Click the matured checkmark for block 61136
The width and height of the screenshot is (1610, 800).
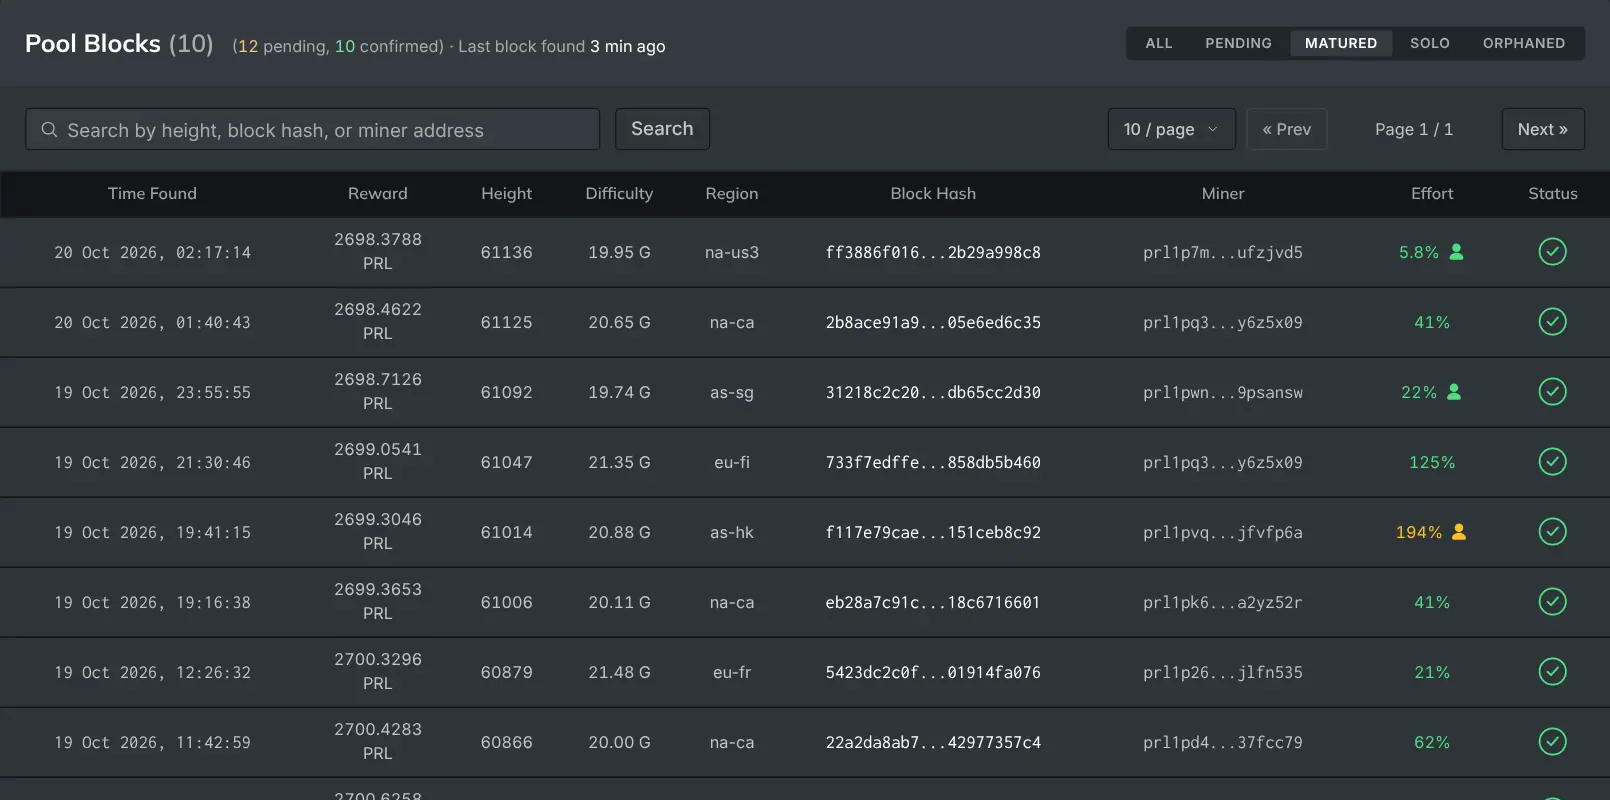click(1552, 252)
